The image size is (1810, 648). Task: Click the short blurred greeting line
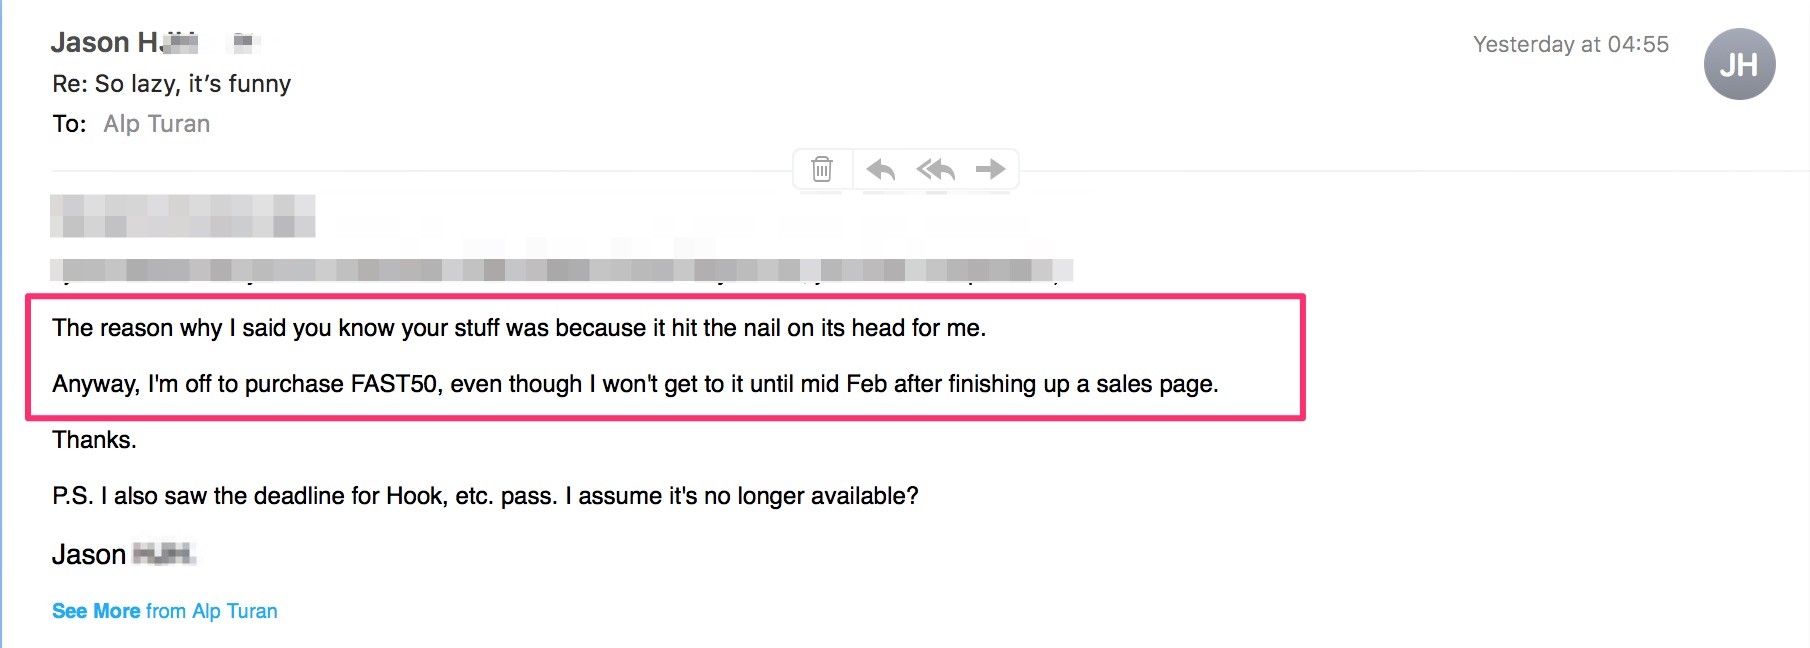coord(183,216)
